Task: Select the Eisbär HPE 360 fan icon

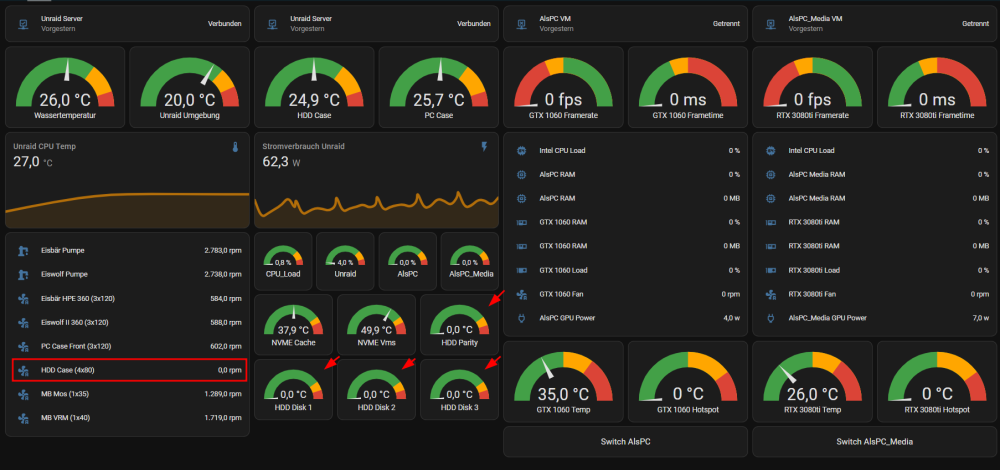Action: click(24, 298)
